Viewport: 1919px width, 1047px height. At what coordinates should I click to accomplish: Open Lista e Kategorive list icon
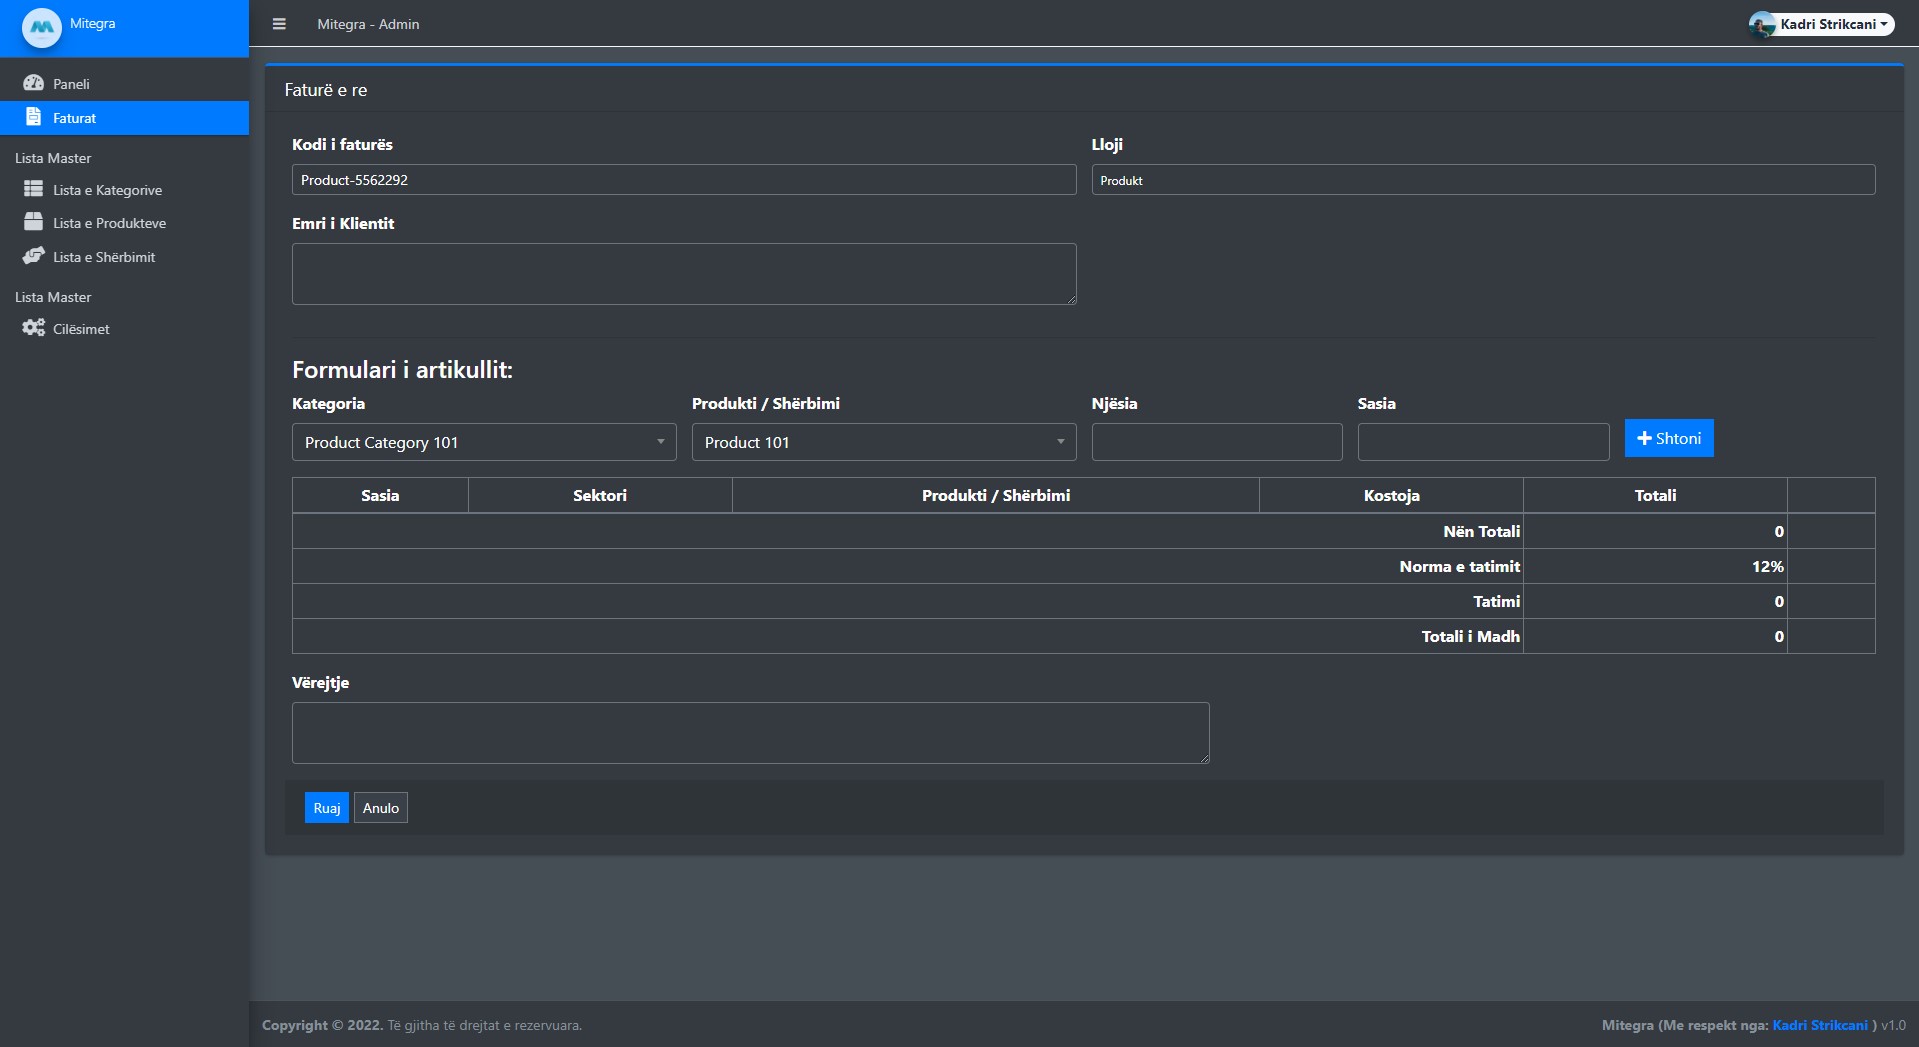34,189
